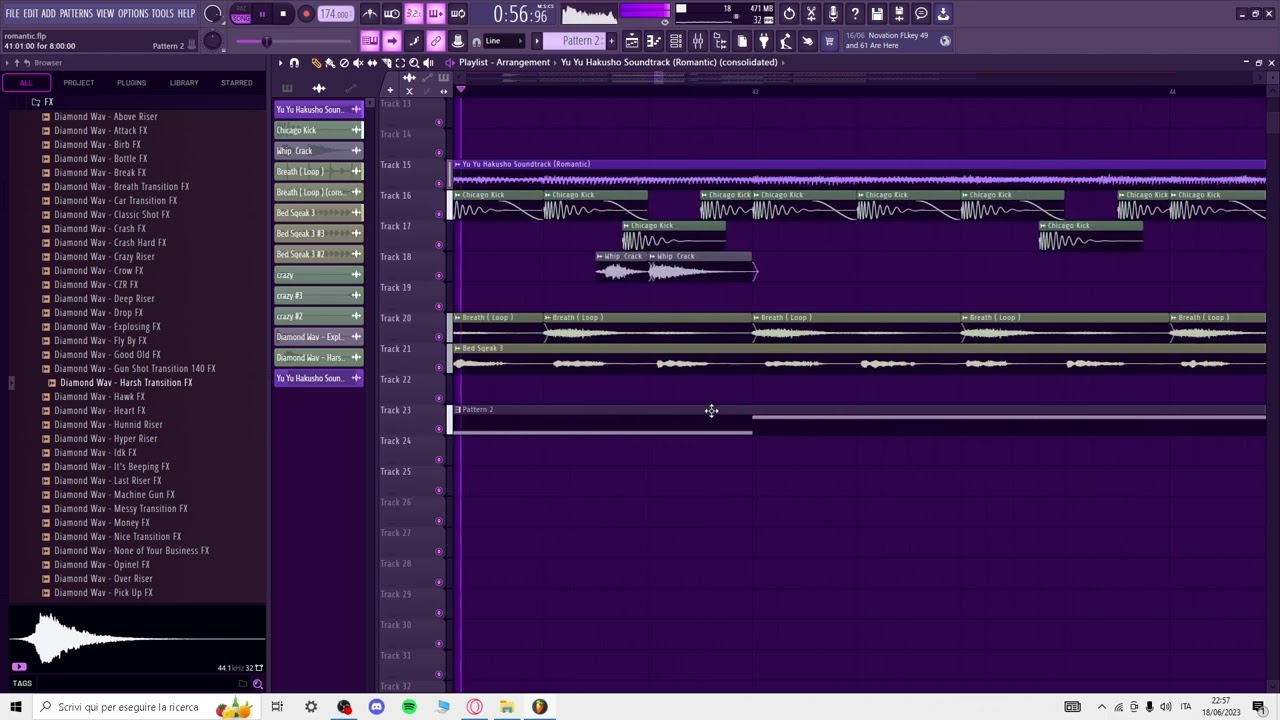Image resolution: width=1280 pixels, height=720 pixels.
Task: Open Browser options arrow
Action: coord(7,63)
